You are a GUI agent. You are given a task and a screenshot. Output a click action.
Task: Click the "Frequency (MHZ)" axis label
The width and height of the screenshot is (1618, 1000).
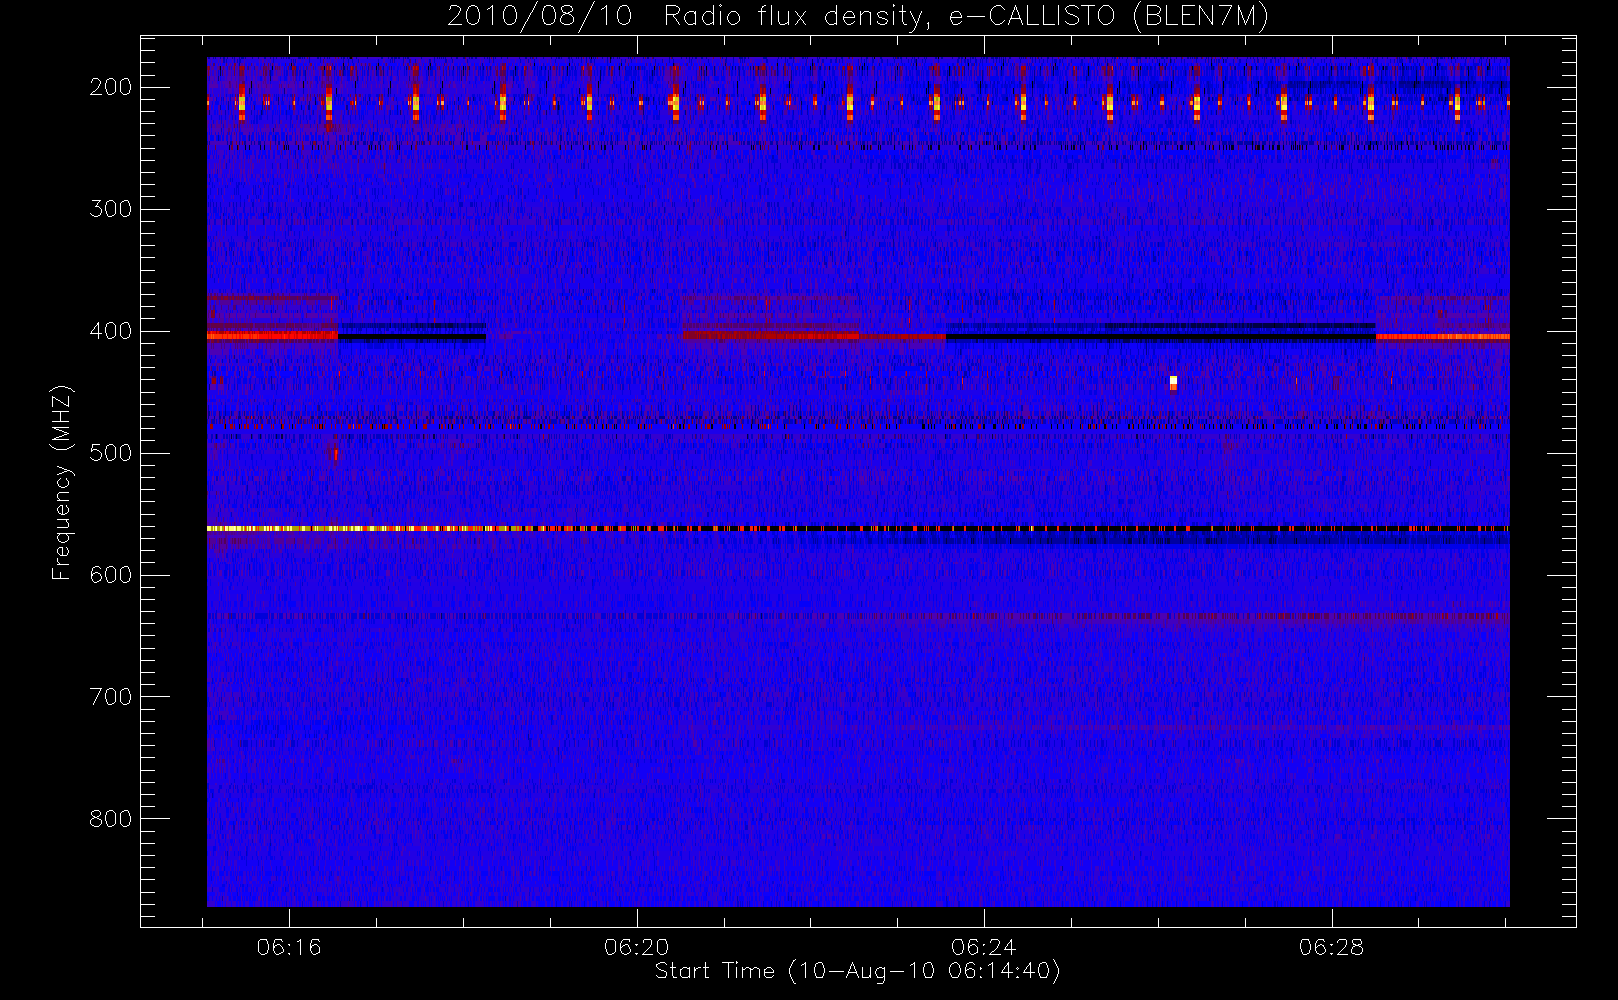(62, 482)
